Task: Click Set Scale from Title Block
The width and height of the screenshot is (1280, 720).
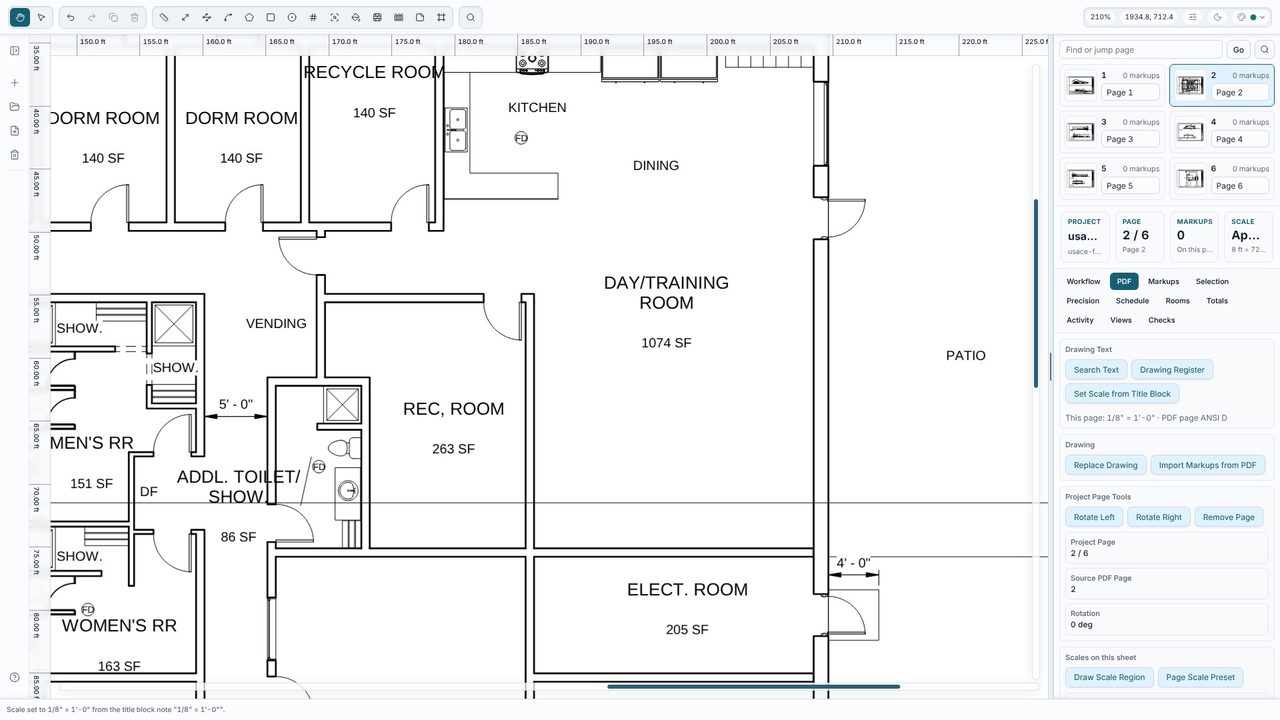Action: tap(1122, 394)
